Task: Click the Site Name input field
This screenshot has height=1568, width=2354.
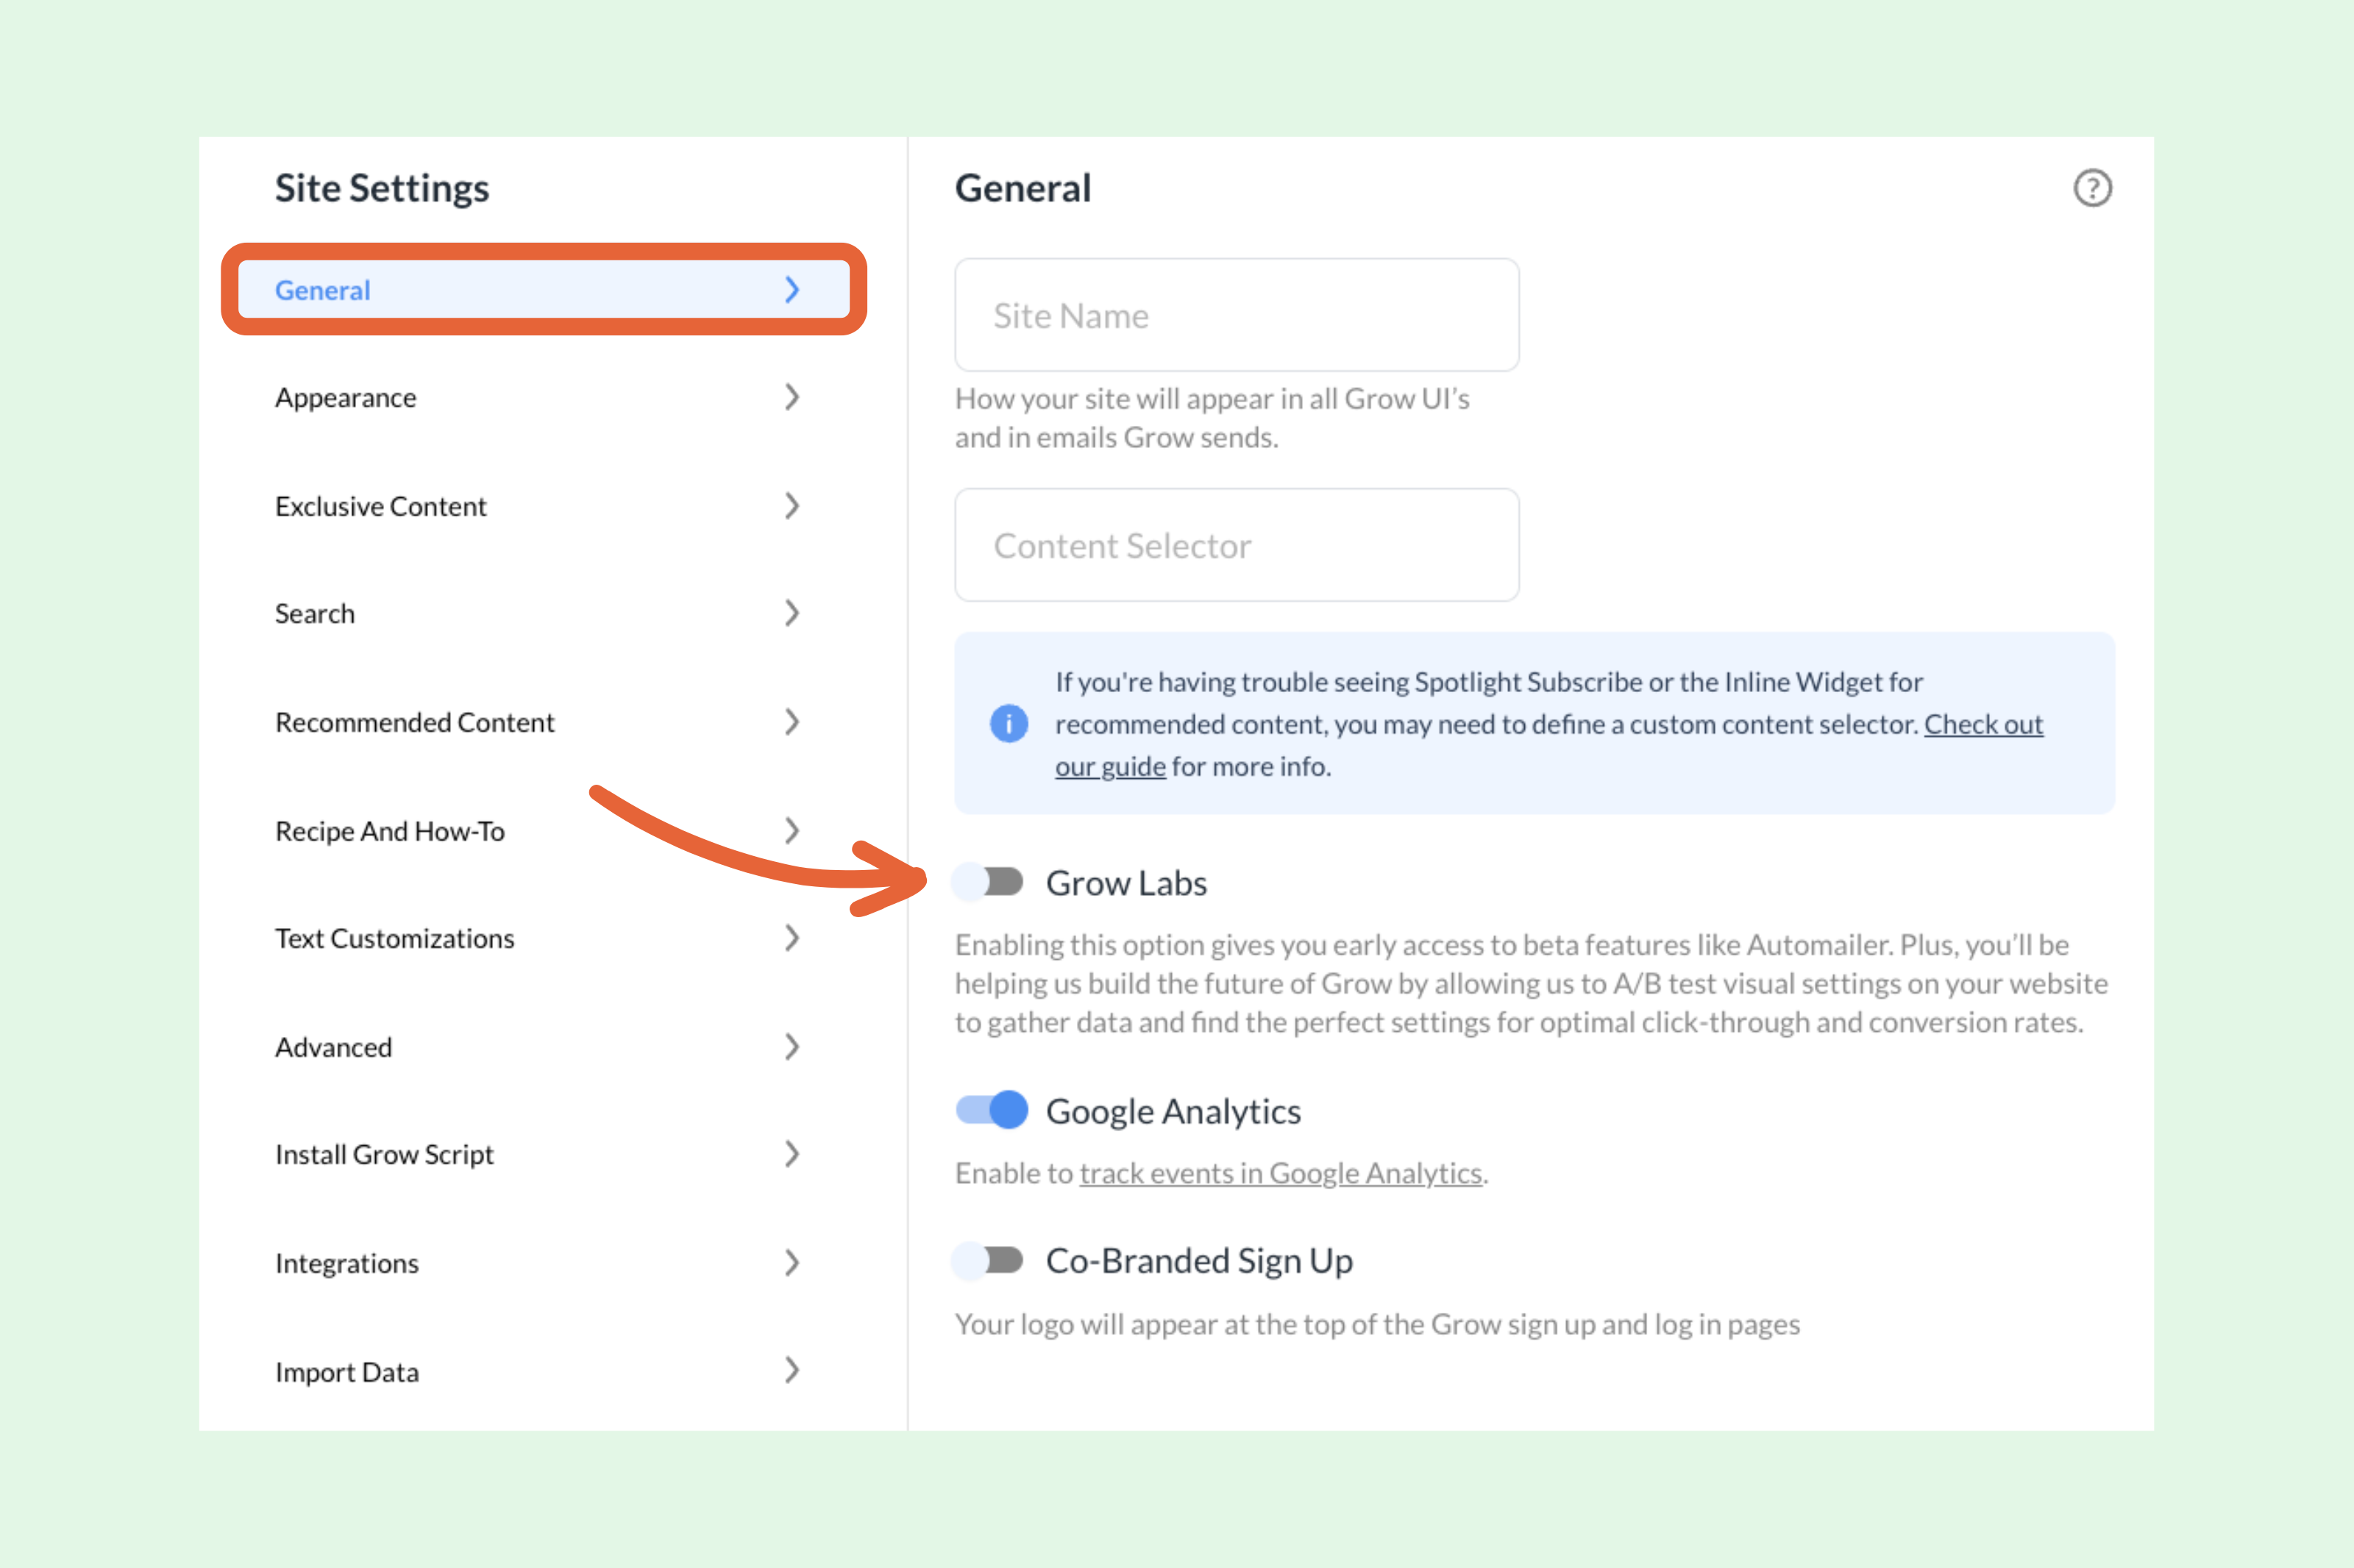Action: pos(1237,315)
